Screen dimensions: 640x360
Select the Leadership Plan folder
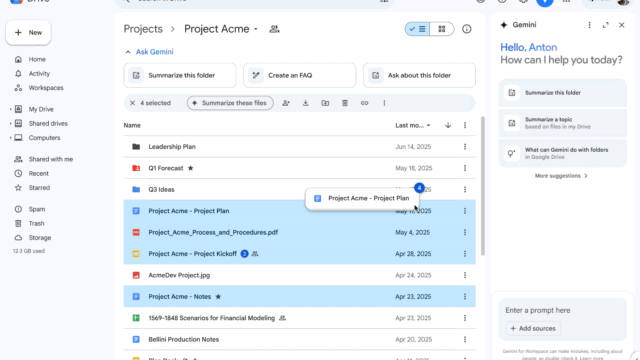[300, 147]
